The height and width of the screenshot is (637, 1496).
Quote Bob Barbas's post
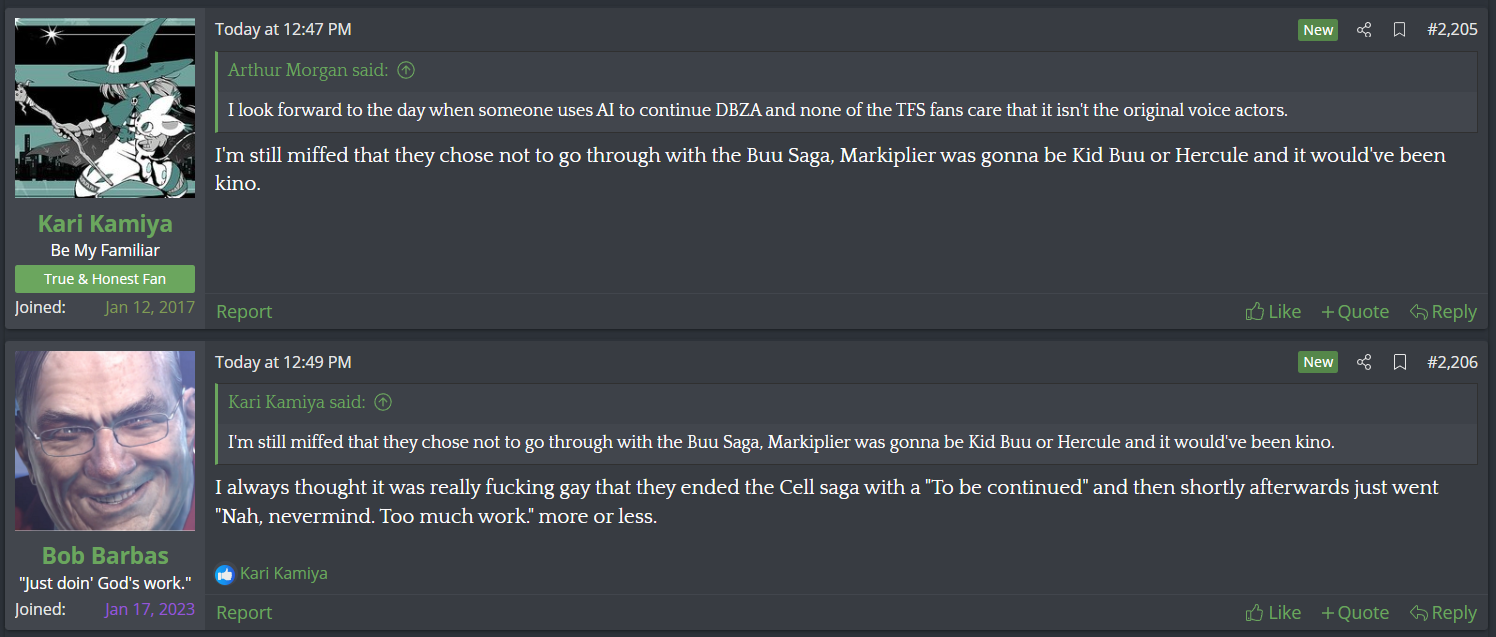click(1355, 613)
